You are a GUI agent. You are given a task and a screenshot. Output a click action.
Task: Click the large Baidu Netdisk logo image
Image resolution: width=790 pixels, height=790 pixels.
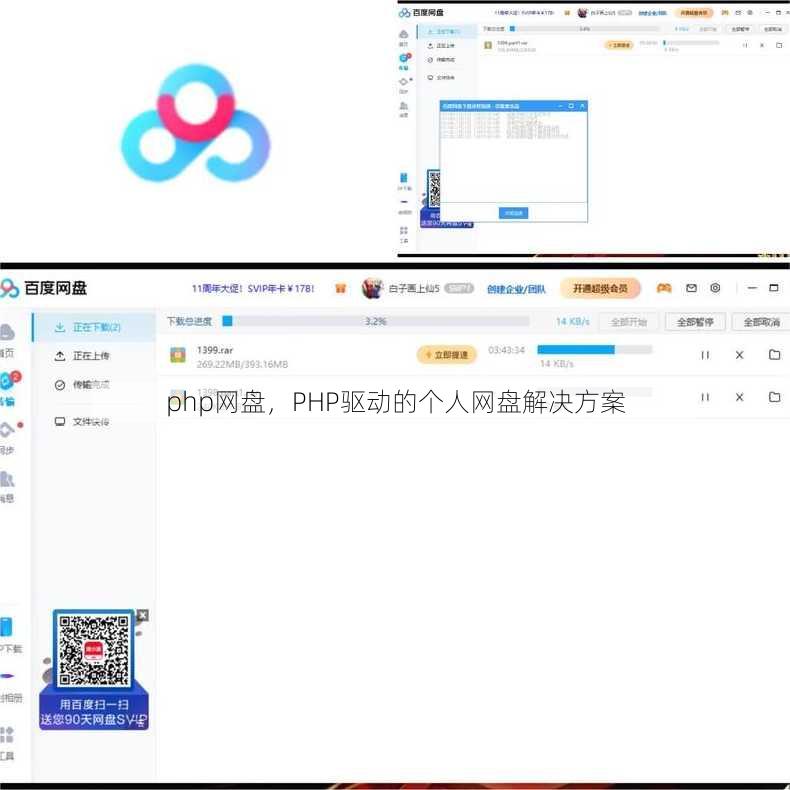(195, 122)
